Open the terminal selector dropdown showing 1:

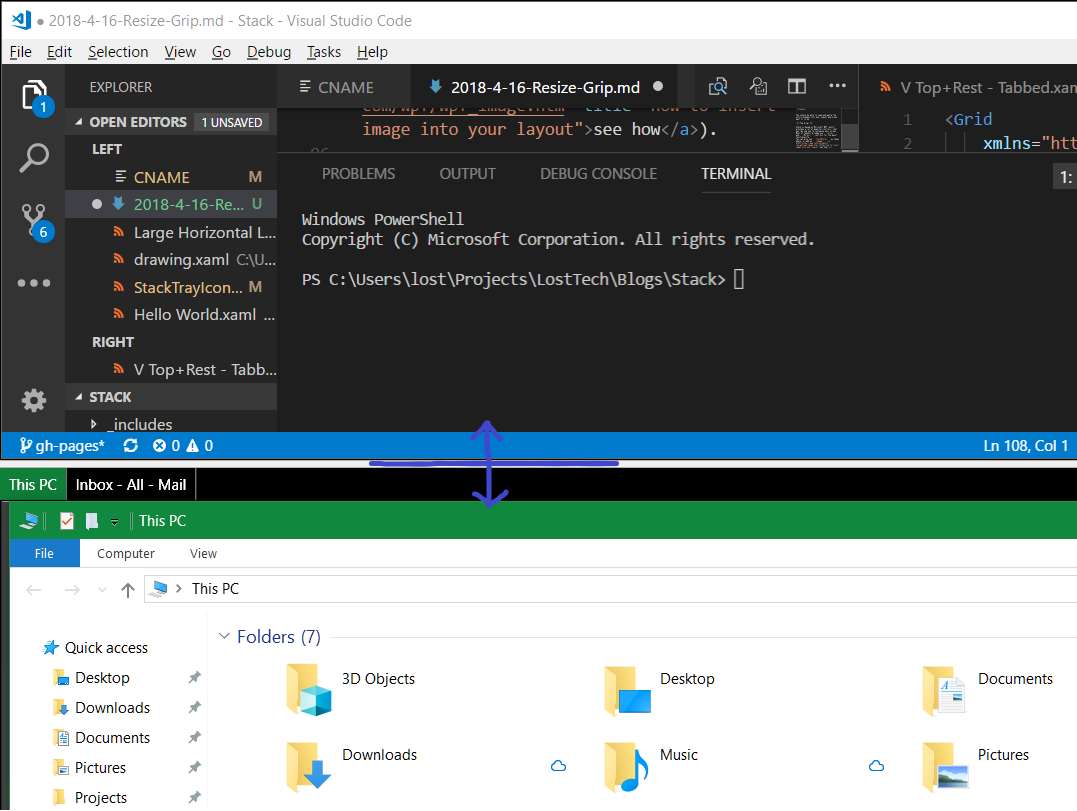click(x=1065, y=176)
